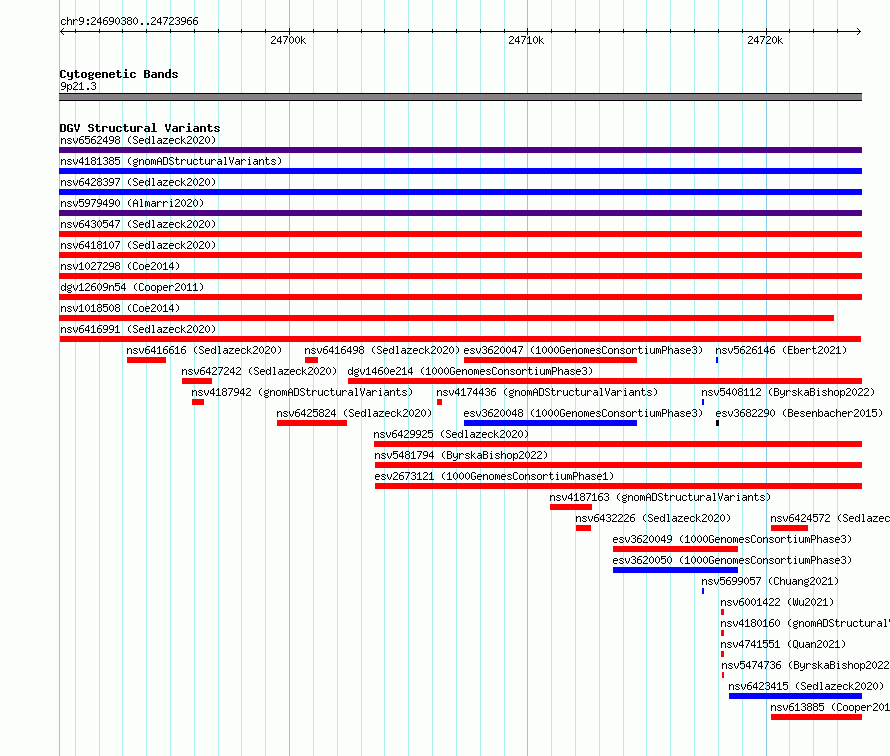890x756 pixels.
Task: Click the nsv6562498 (Sedlazeck2020) variant label
Action: click(x=138, y=140)
